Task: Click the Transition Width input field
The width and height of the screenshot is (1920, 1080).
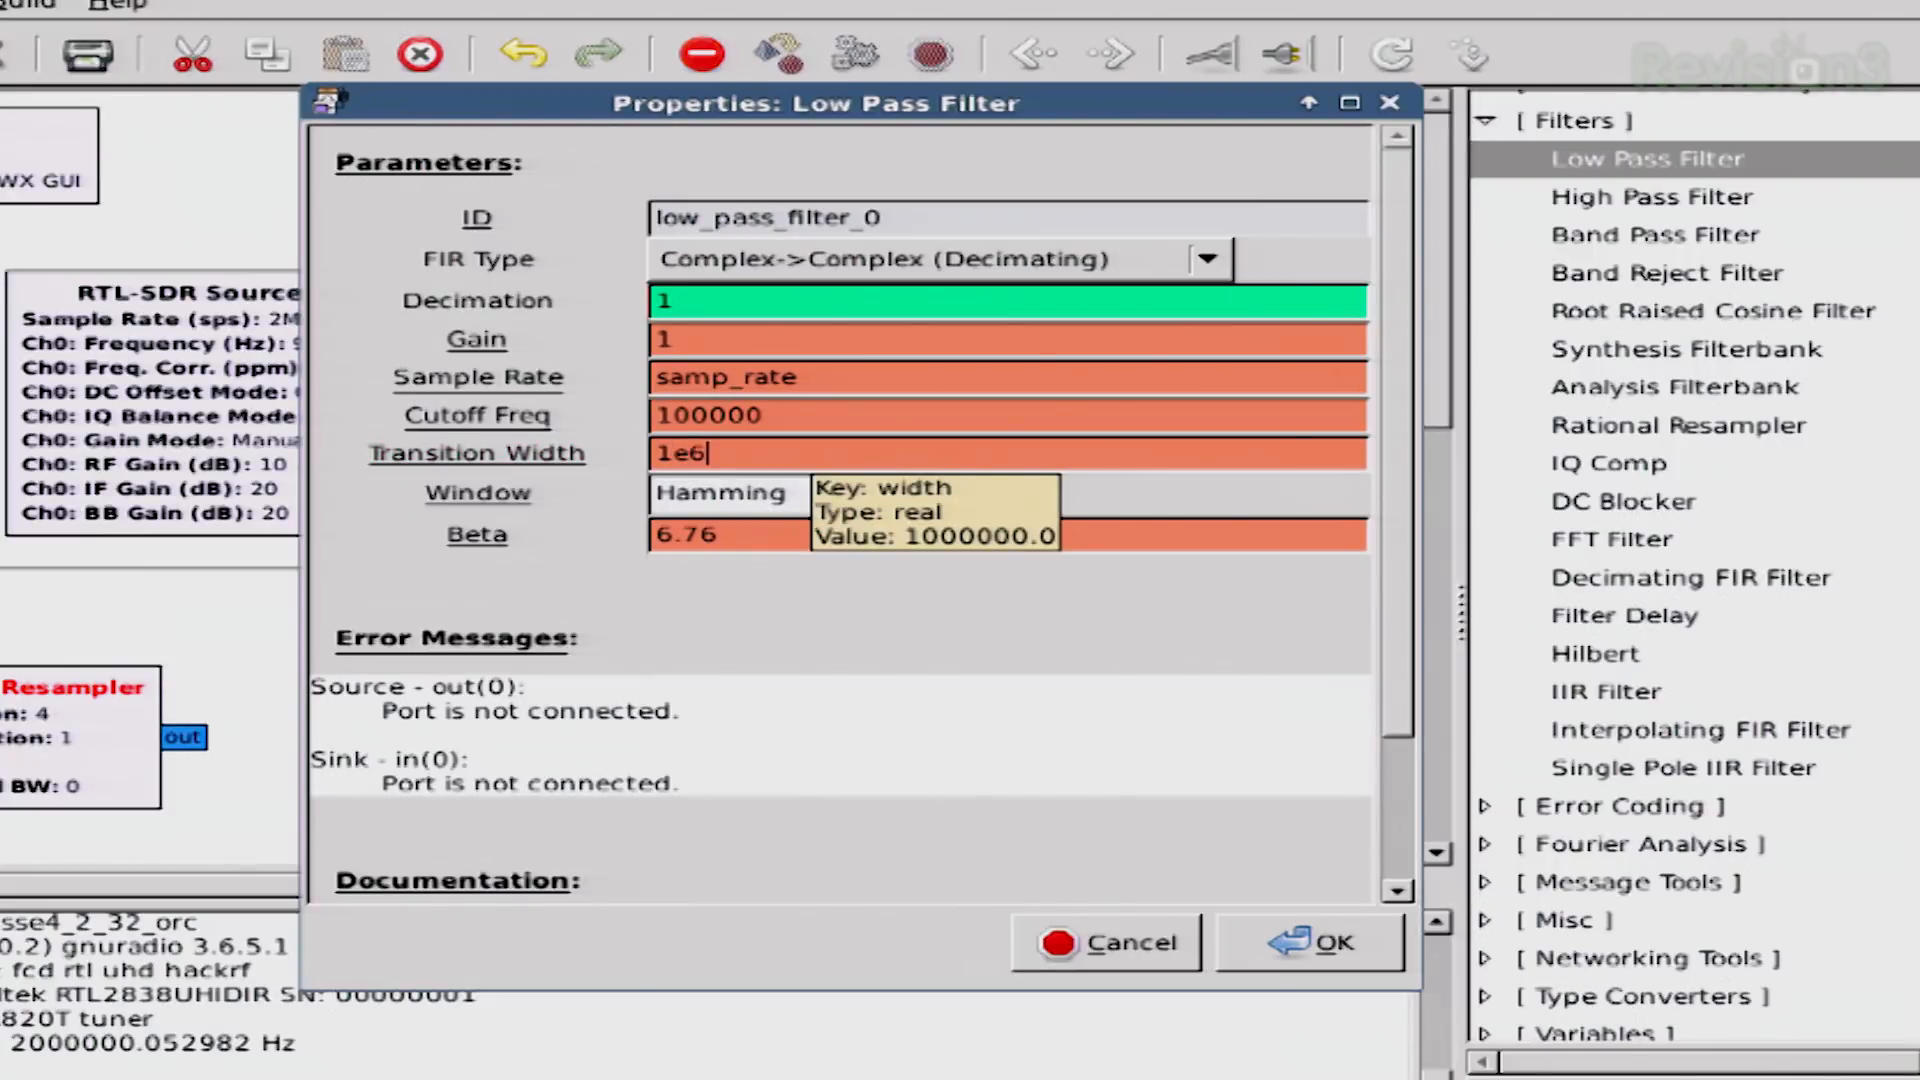Action: pyautogui.click(x=1008, y=453)
